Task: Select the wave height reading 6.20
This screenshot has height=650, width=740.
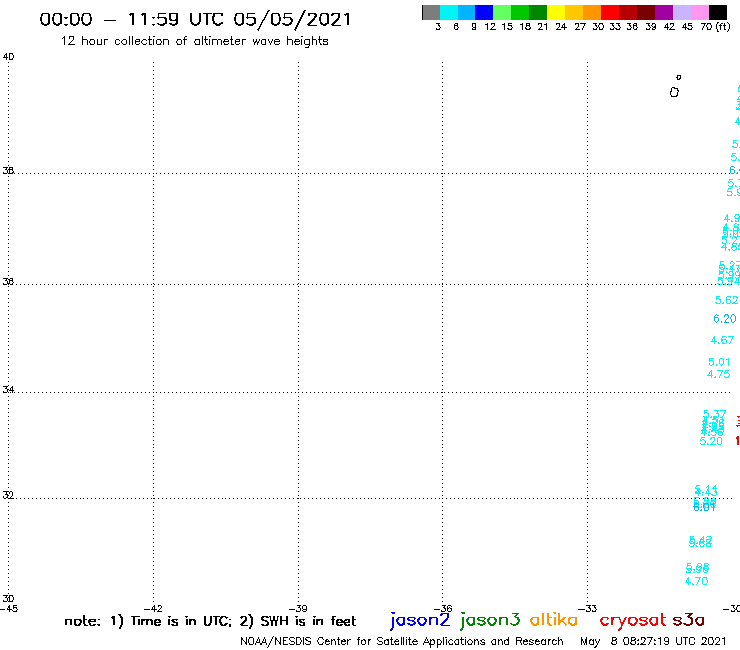Action: 725,319
